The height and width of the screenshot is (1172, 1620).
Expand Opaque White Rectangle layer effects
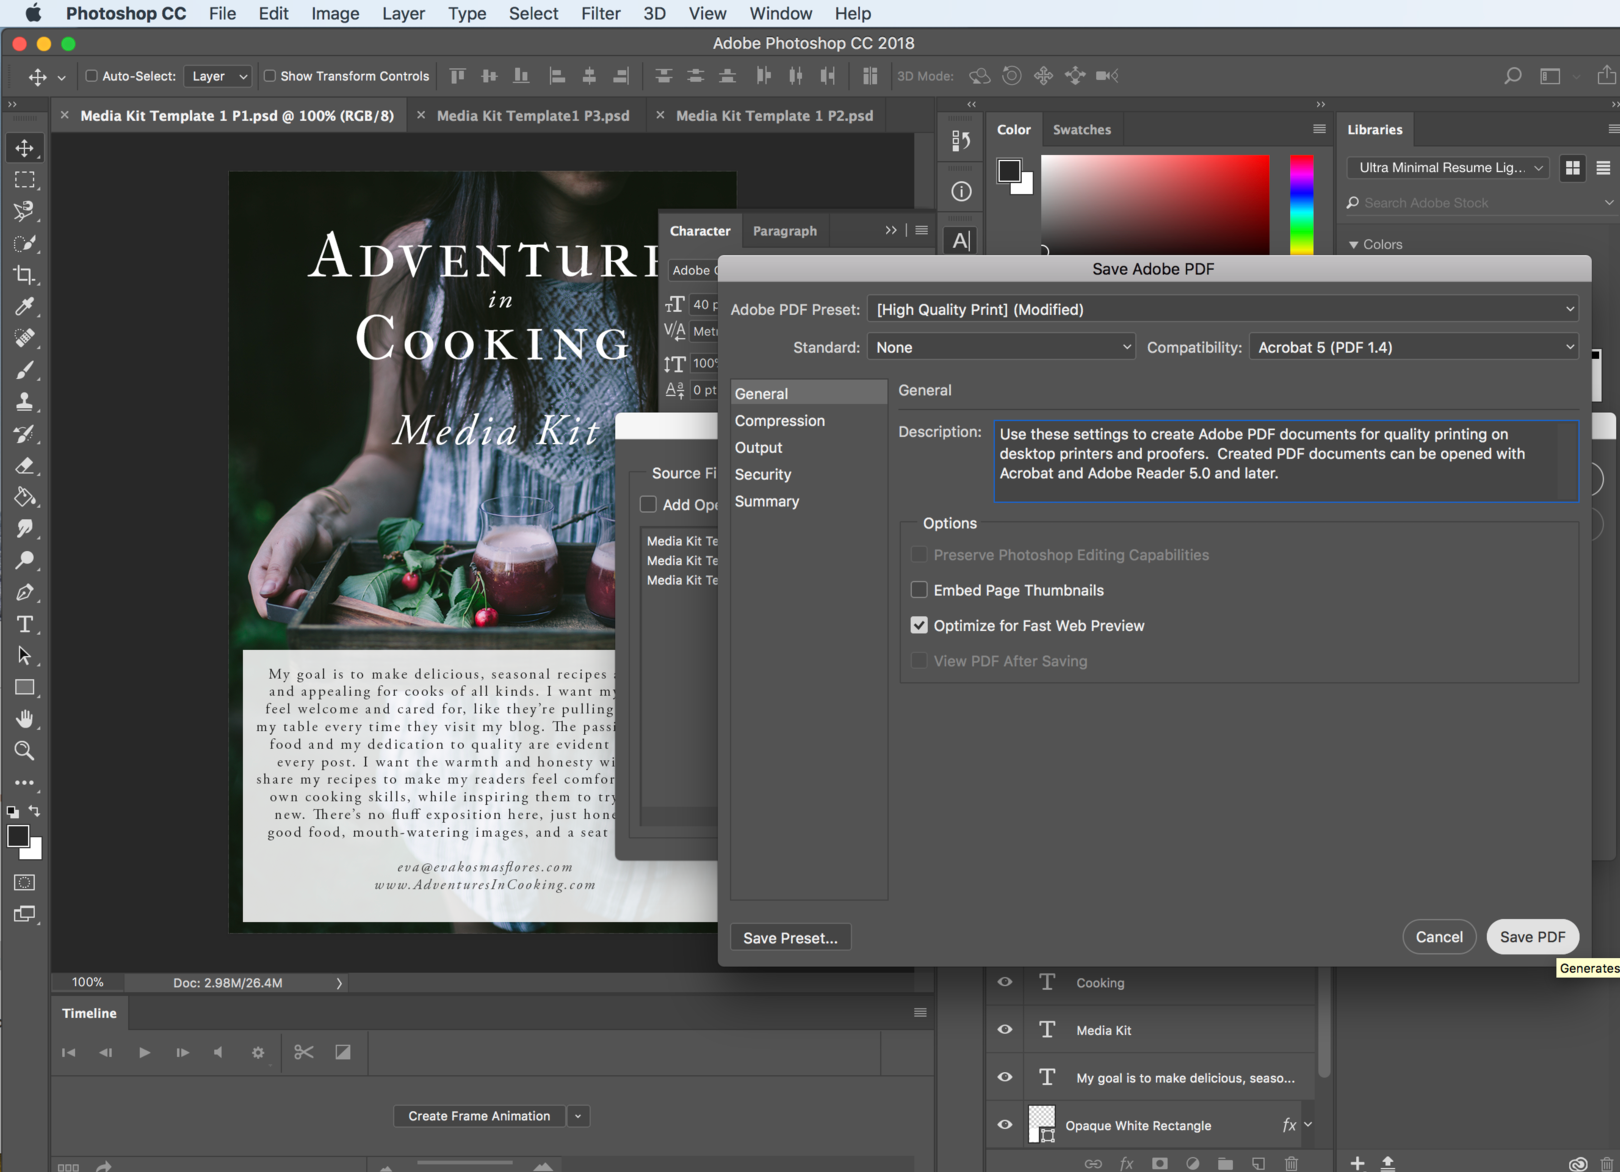1308,1125
